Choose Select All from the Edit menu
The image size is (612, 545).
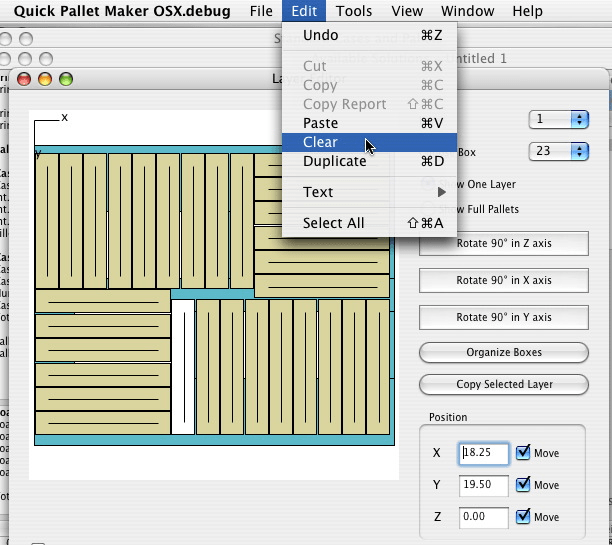click(369, 223)
